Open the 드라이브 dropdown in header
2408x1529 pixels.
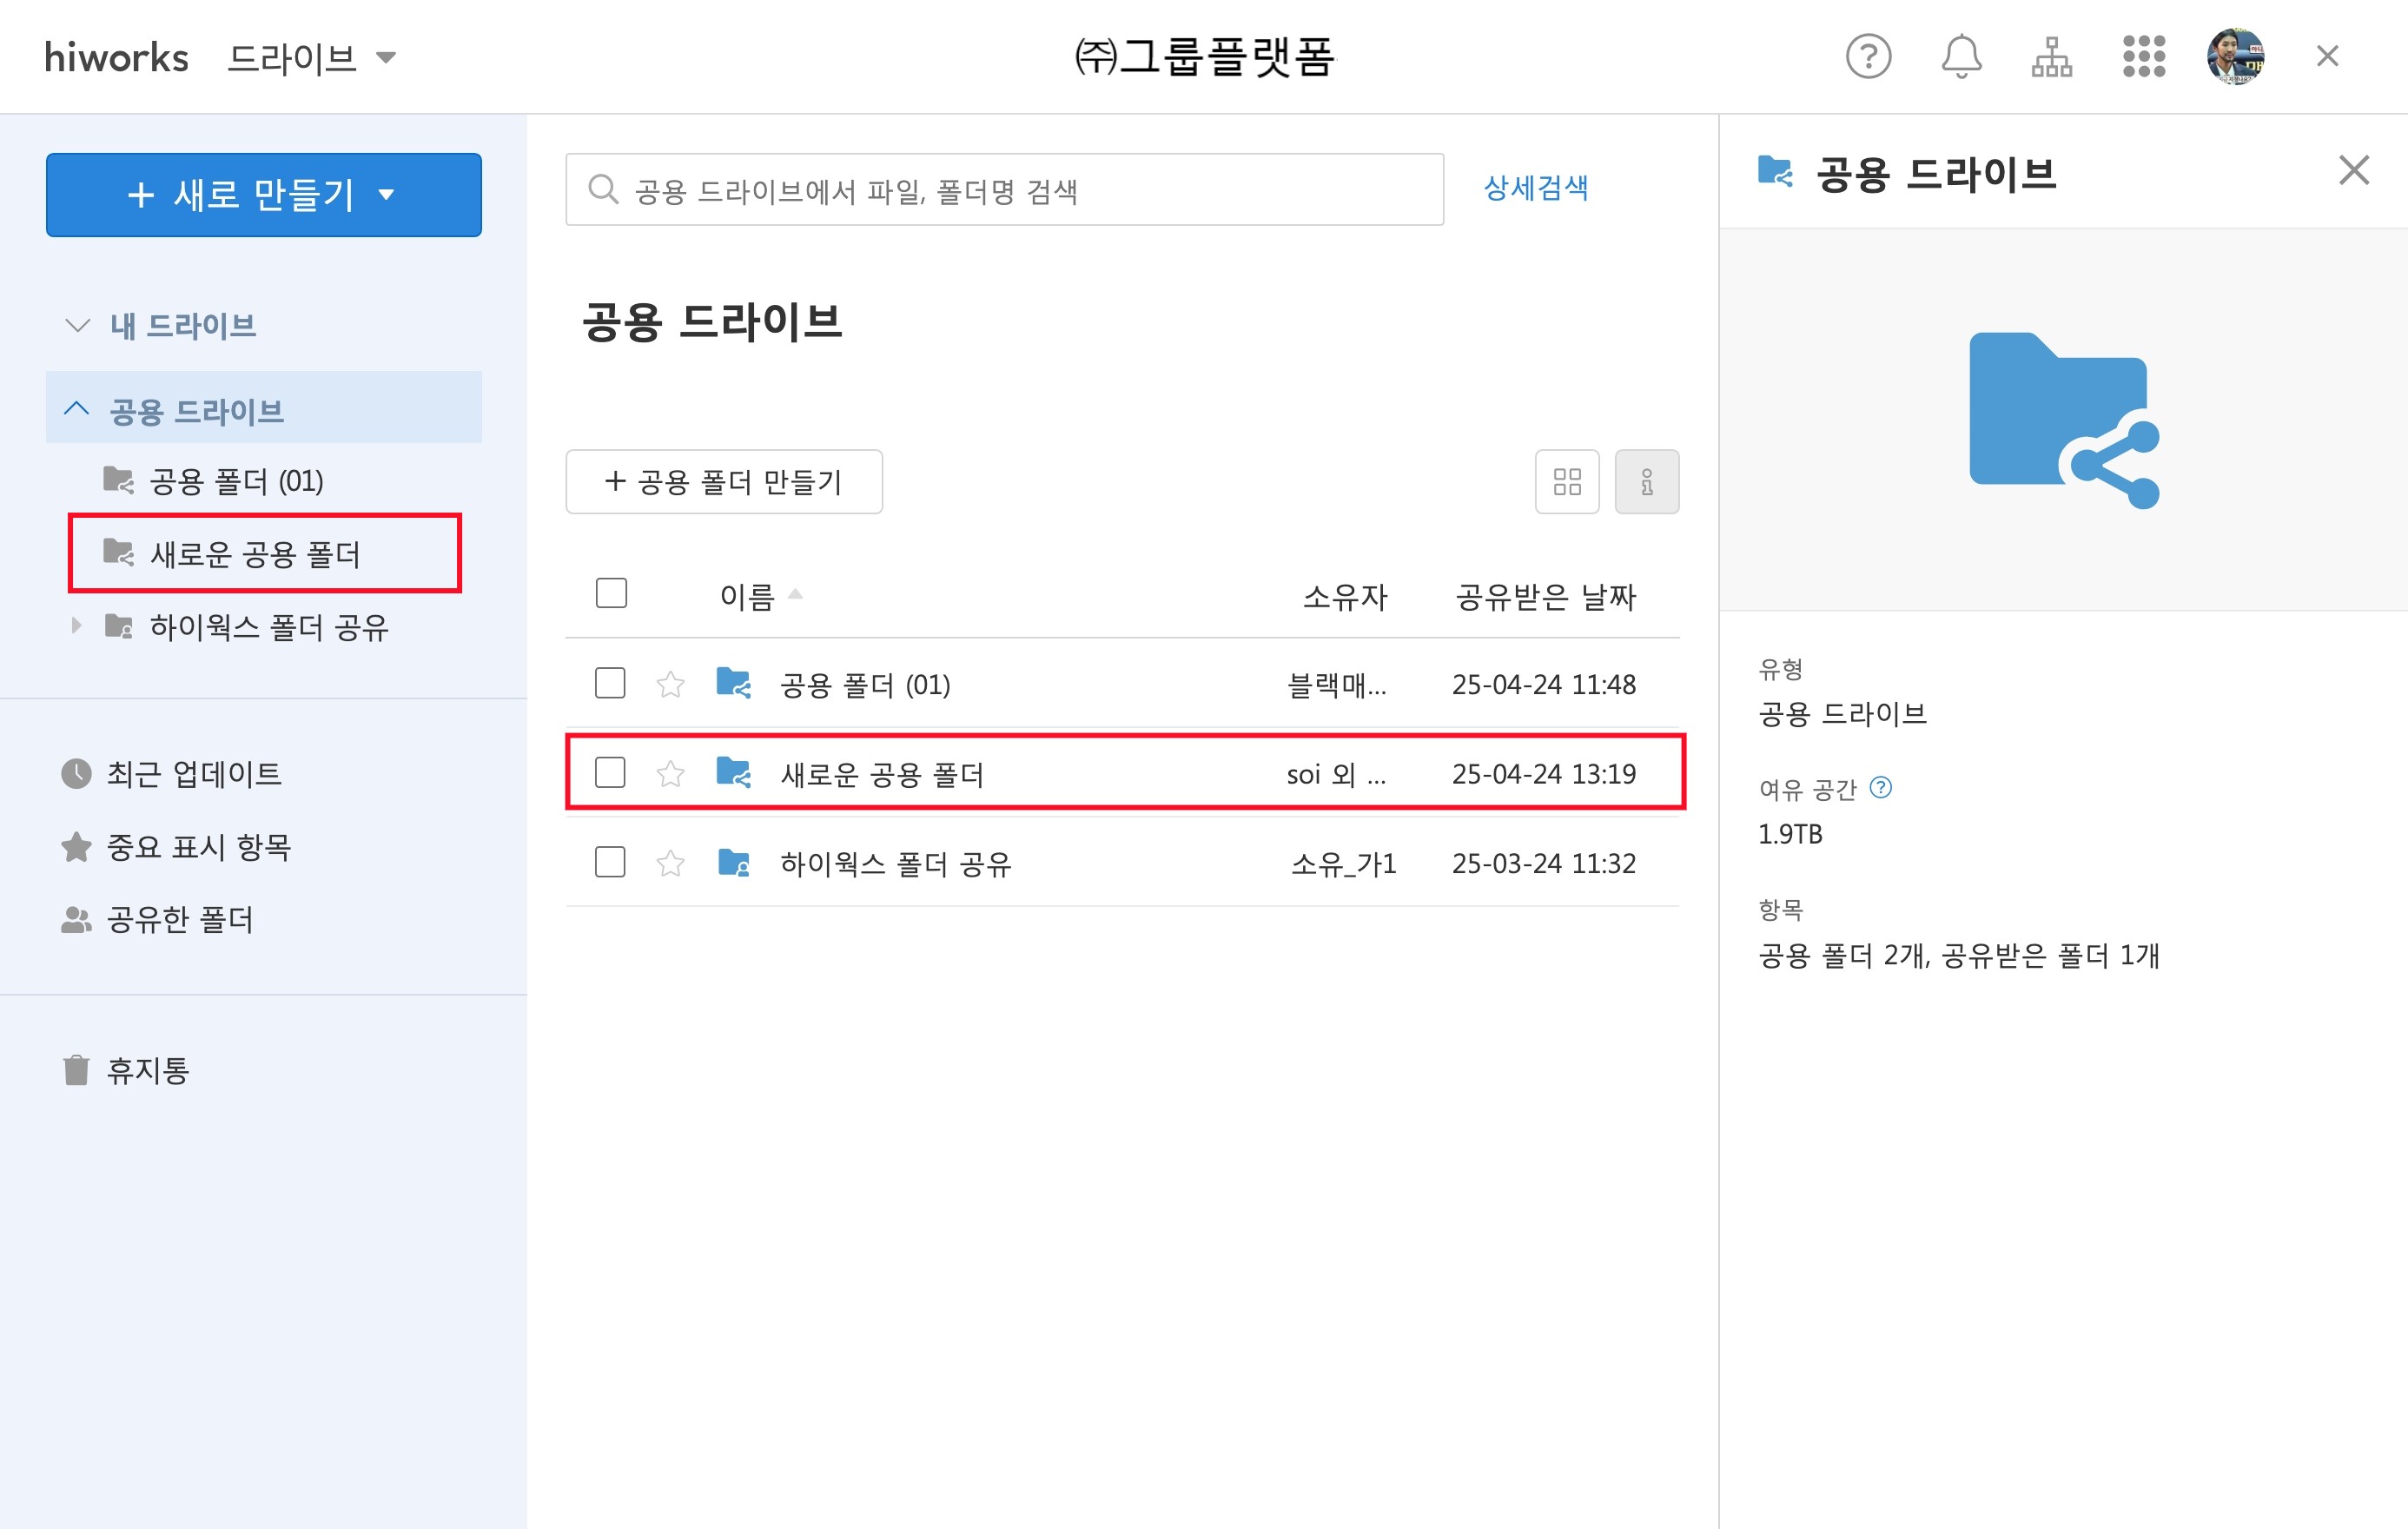pos(312,58)
